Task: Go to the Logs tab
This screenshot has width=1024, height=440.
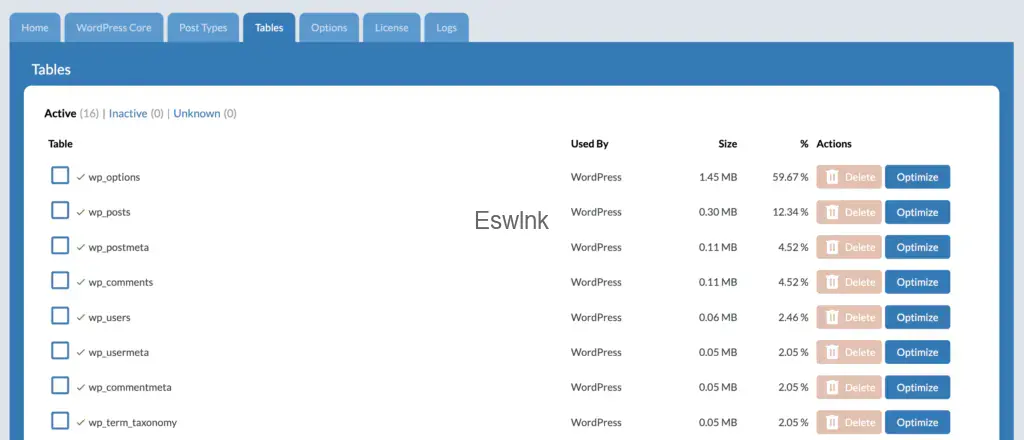Action: 446,28
